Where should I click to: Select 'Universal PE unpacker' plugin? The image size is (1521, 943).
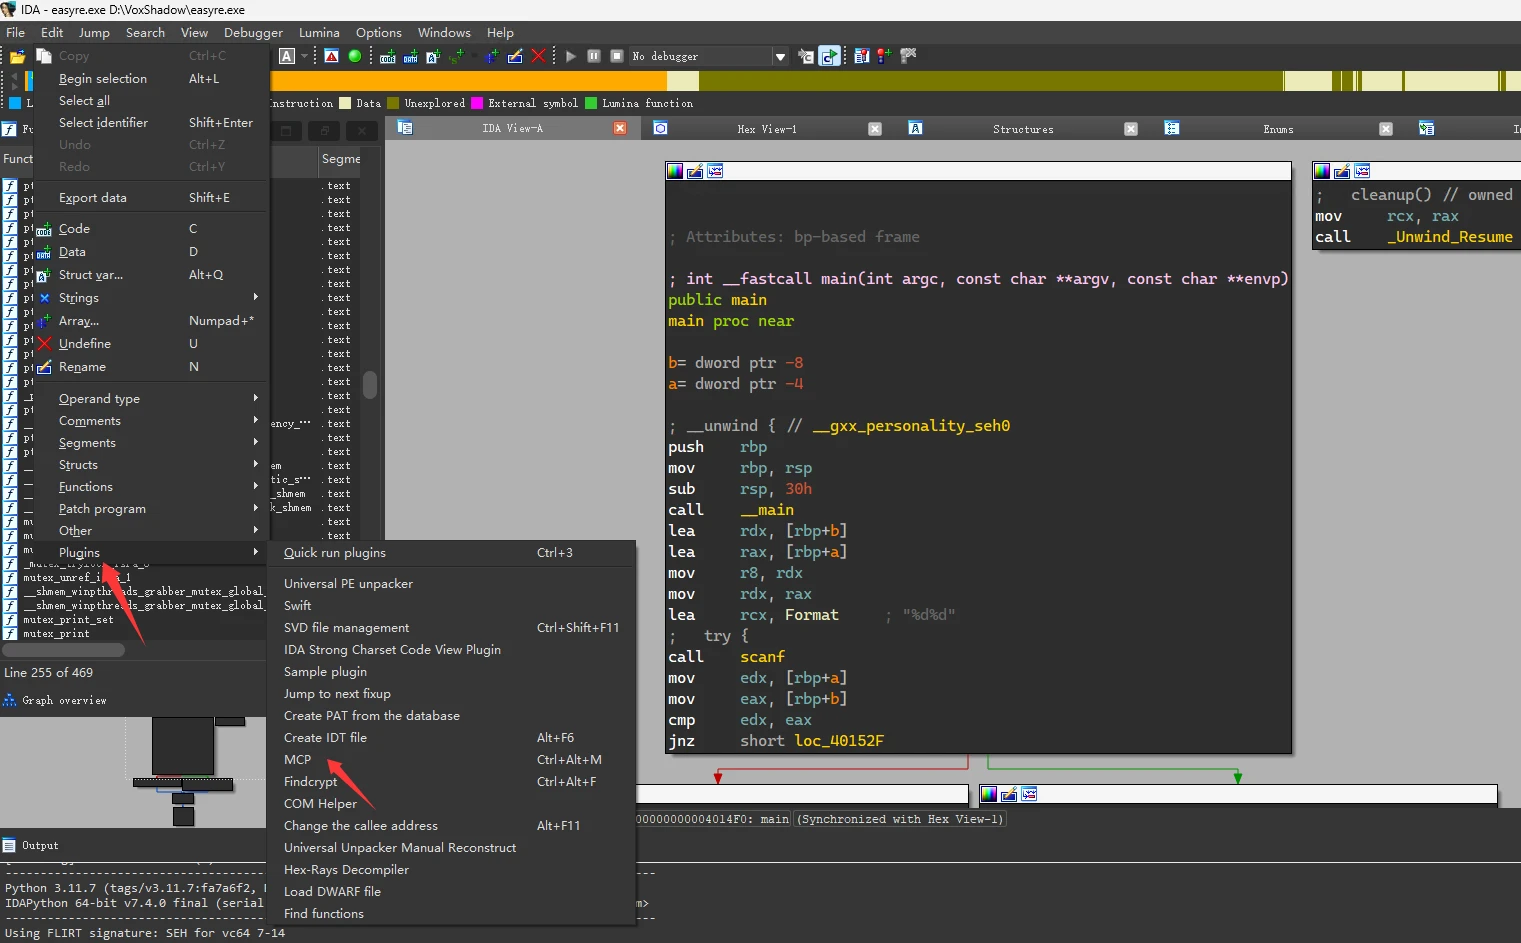tap(453, 584)
